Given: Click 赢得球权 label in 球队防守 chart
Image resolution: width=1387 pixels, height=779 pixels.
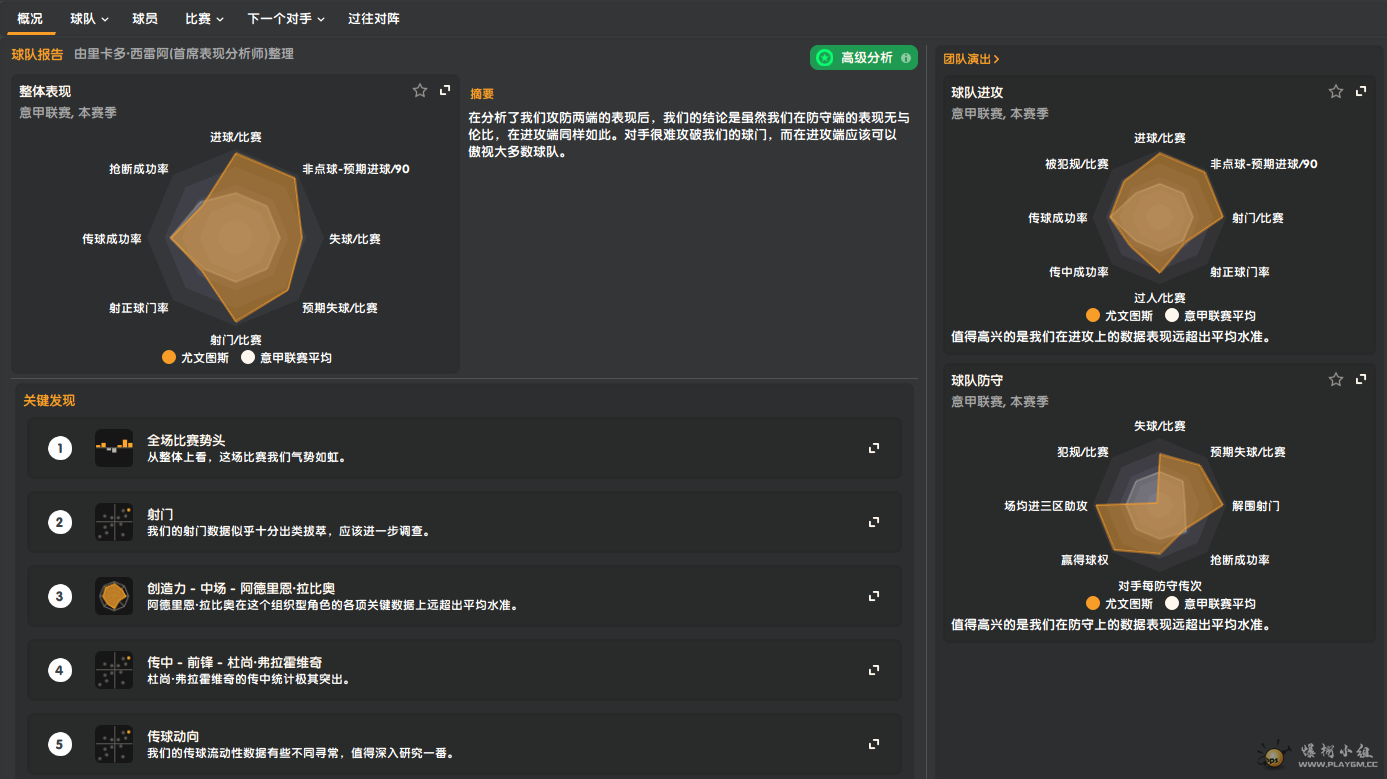Looking at the screenshot, I should pyautogui.click(x=1085, y=560).
